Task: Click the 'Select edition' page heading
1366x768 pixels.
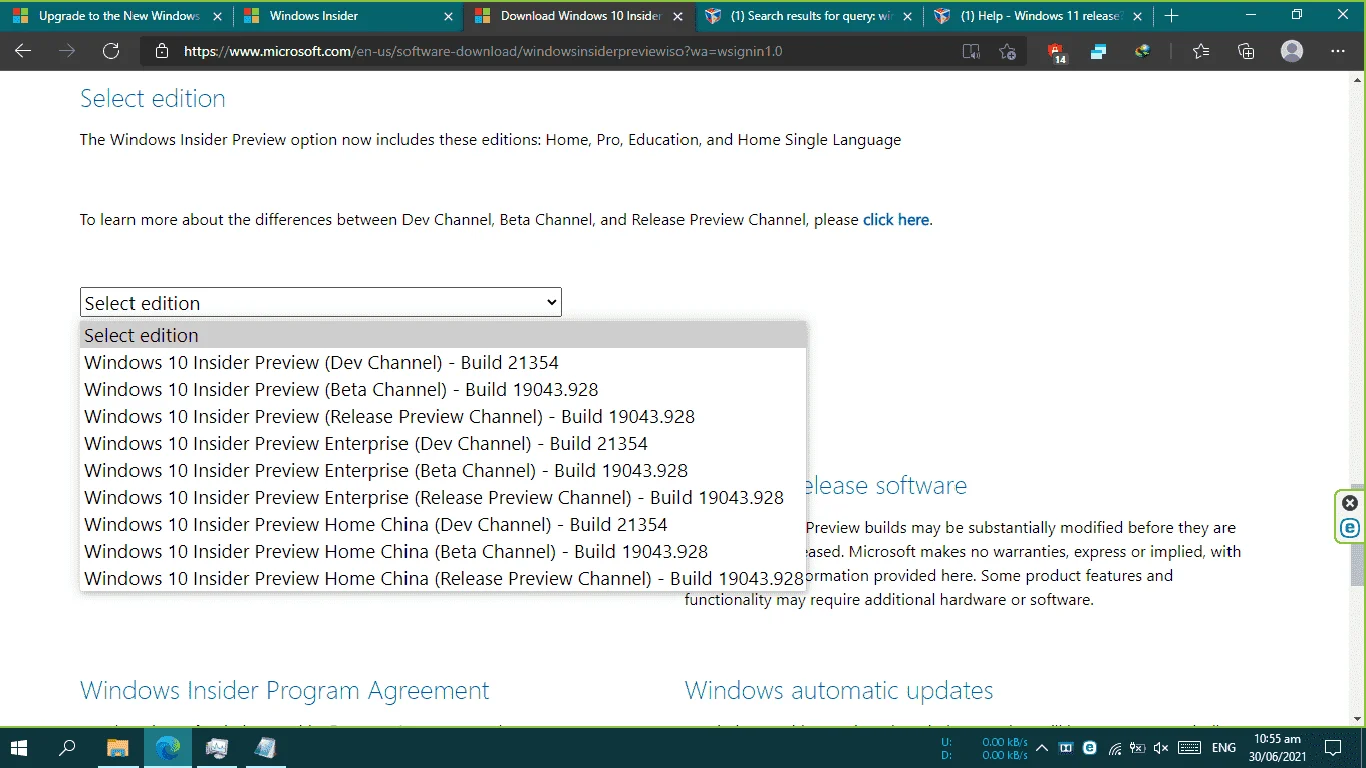Action: point(153,99)
